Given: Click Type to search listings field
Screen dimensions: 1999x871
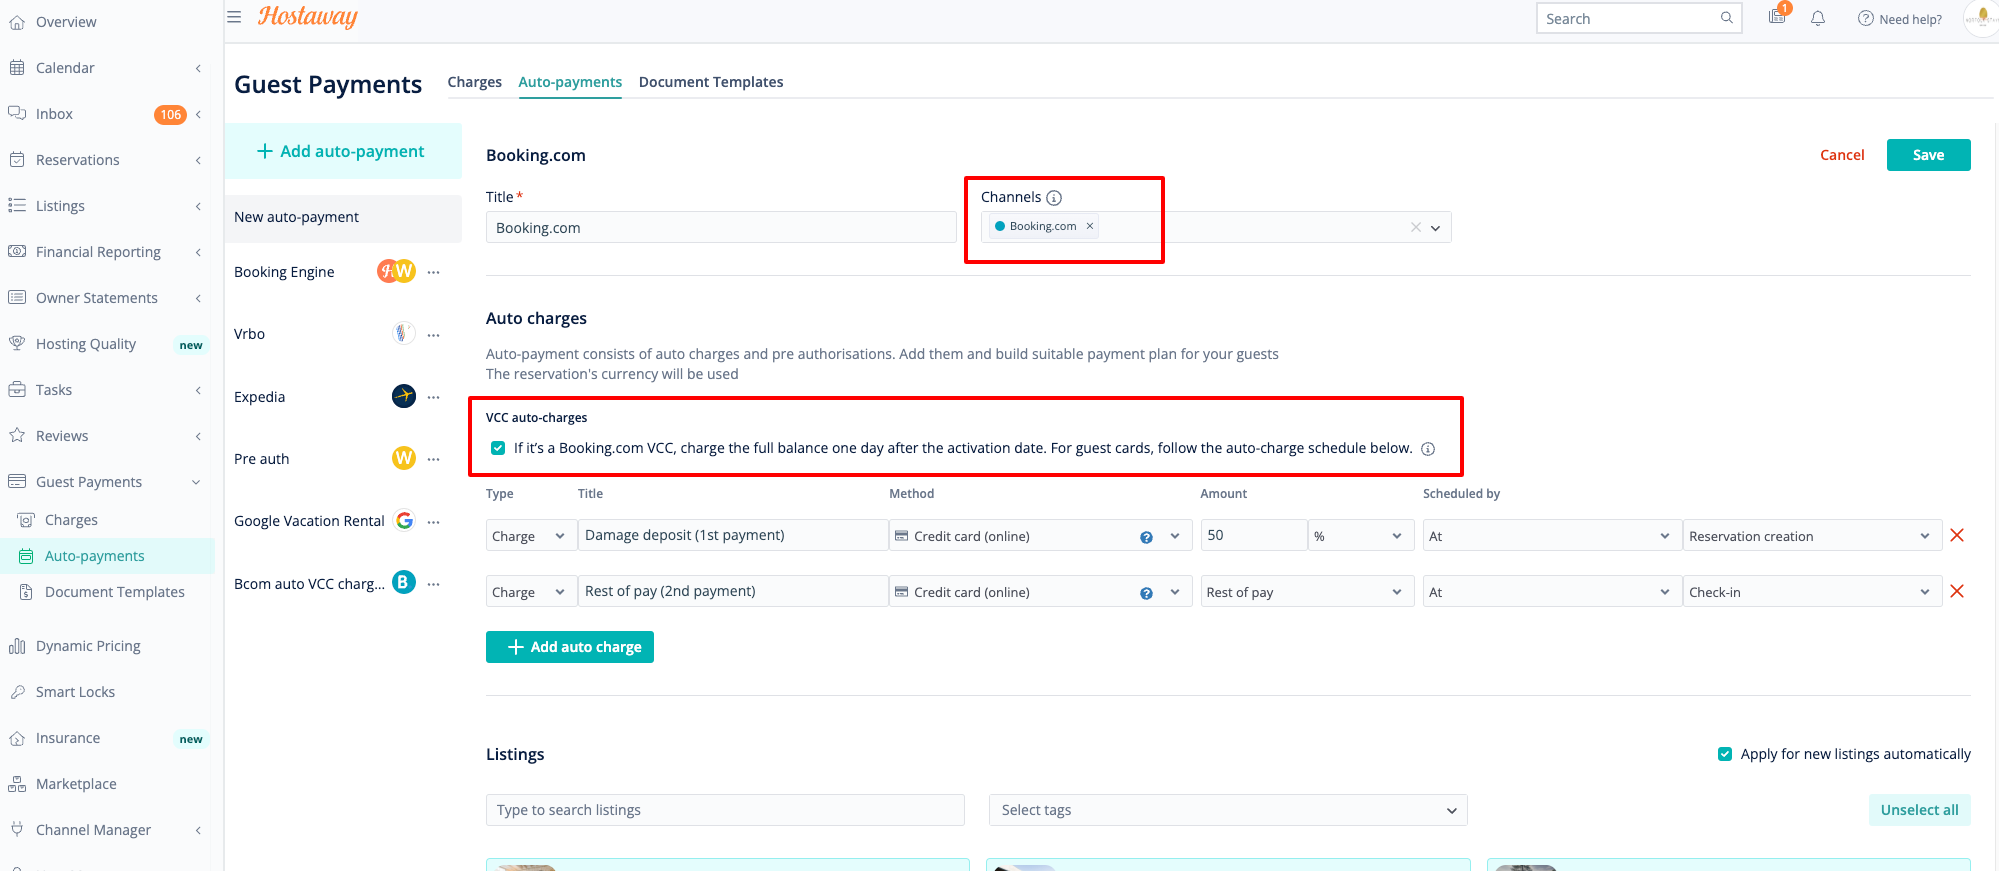Looking at the screenshot, I should point(725,810).
